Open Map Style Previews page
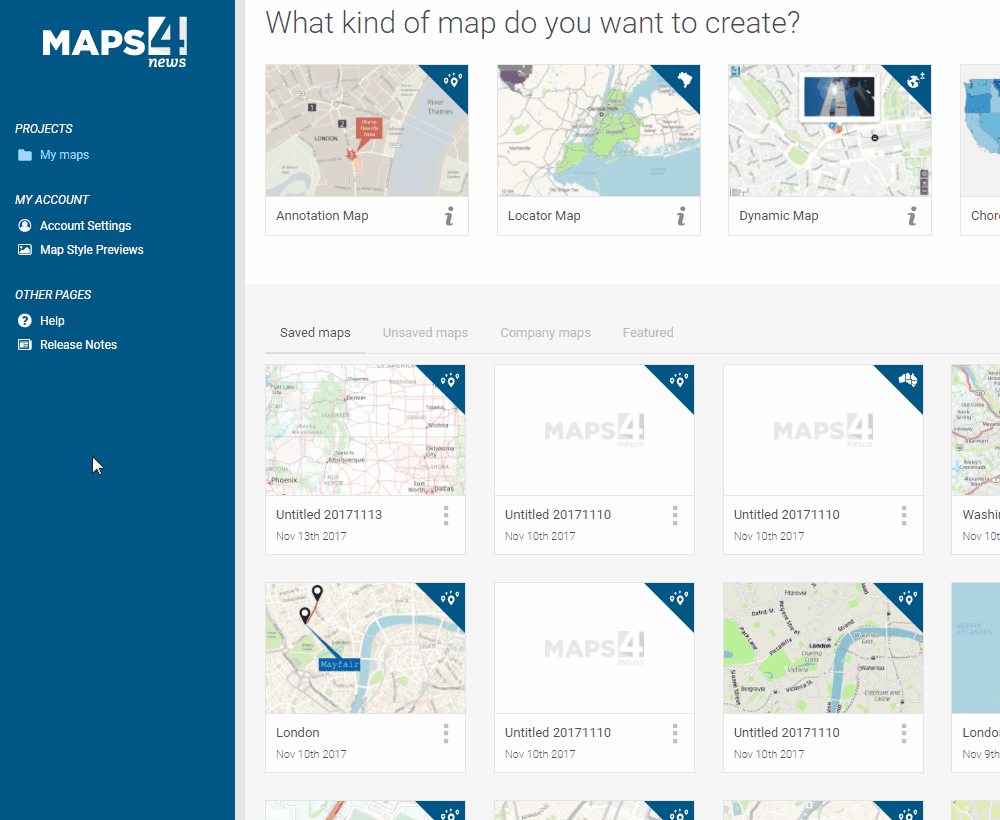Viewport: 1000px width, 820px height. [x=92, y=250]
